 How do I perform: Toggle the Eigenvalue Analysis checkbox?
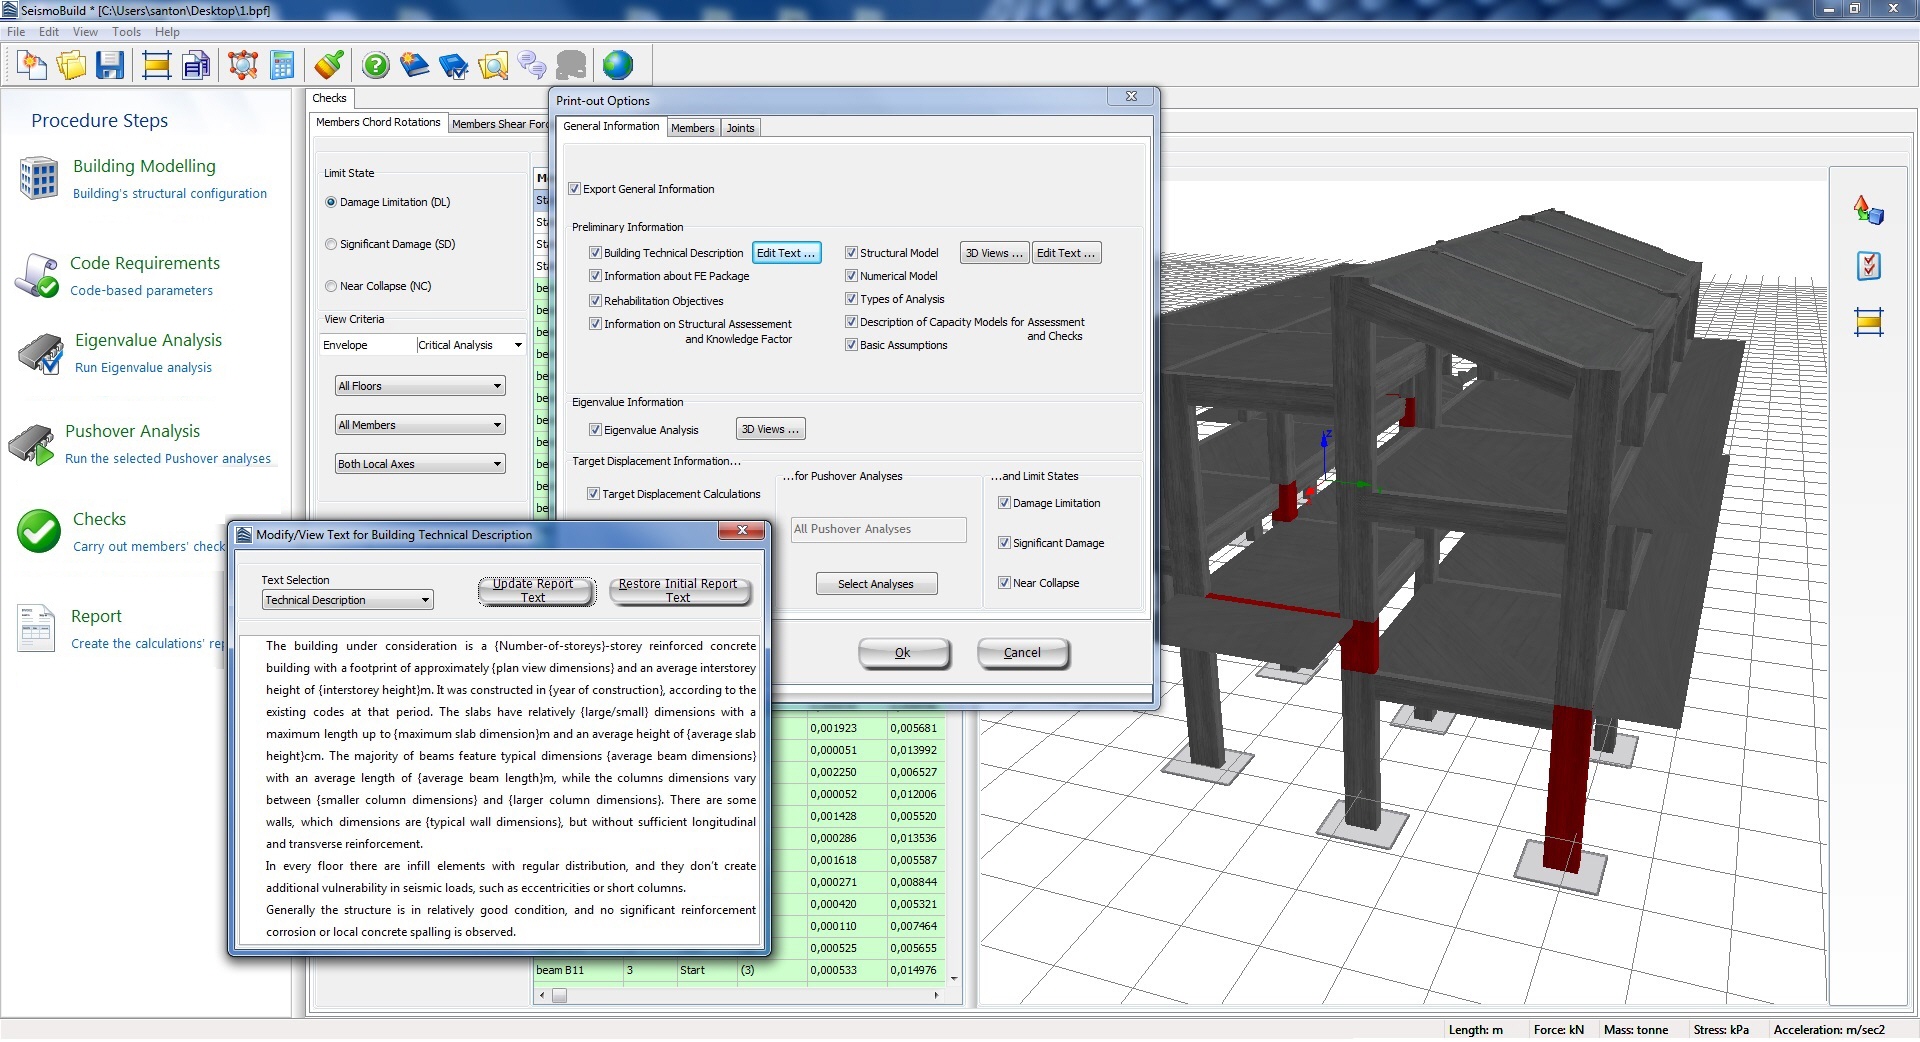point(595,430)
